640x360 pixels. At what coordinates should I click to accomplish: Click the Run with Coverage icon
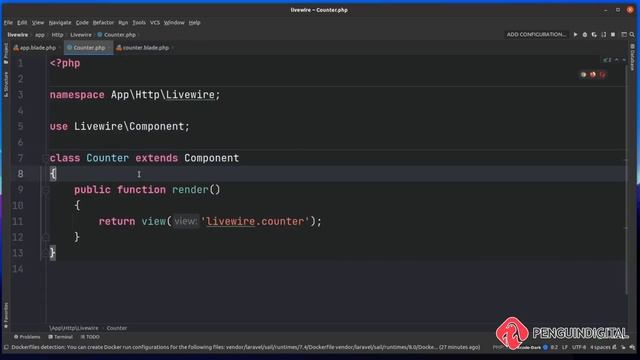(594, 35)
